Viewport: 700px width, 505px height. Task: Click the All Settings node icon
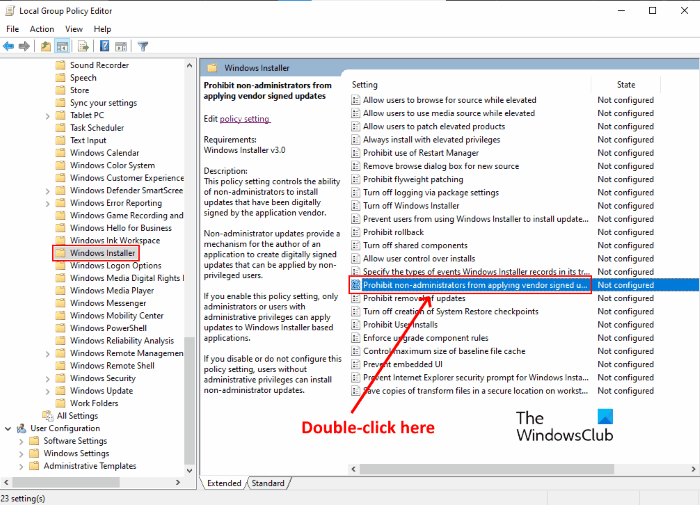click(x=48, y=416)
